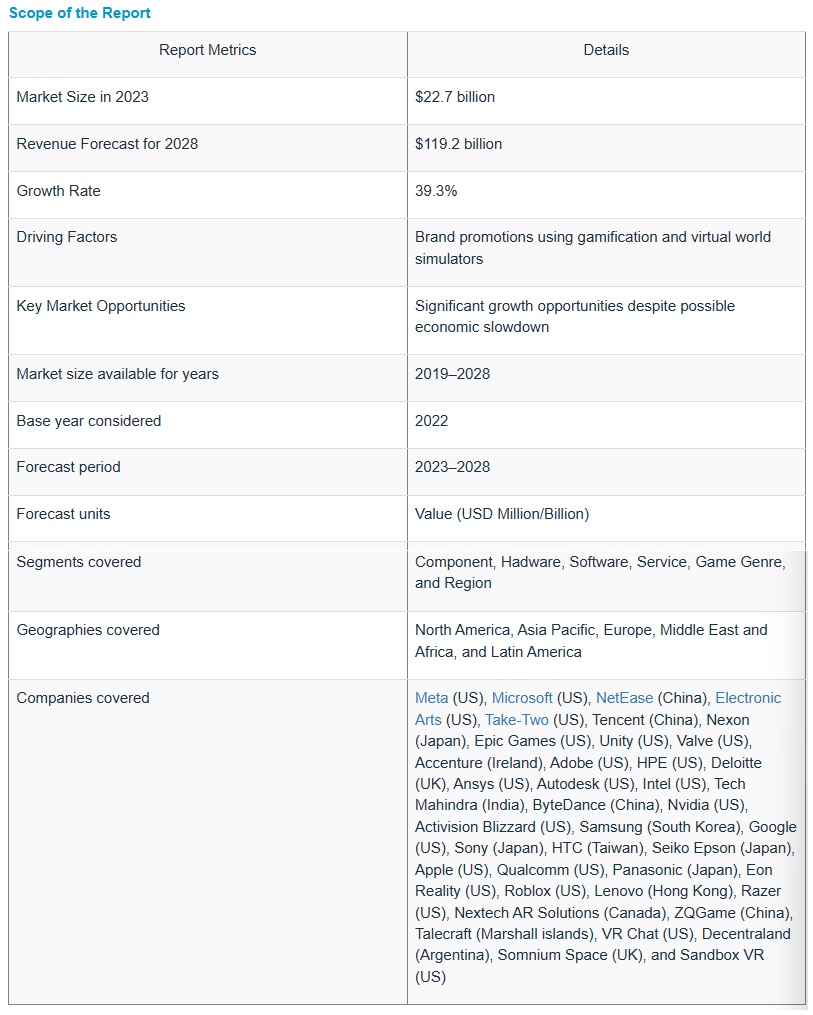Click the $22.7 billion value

click(455, 97)
